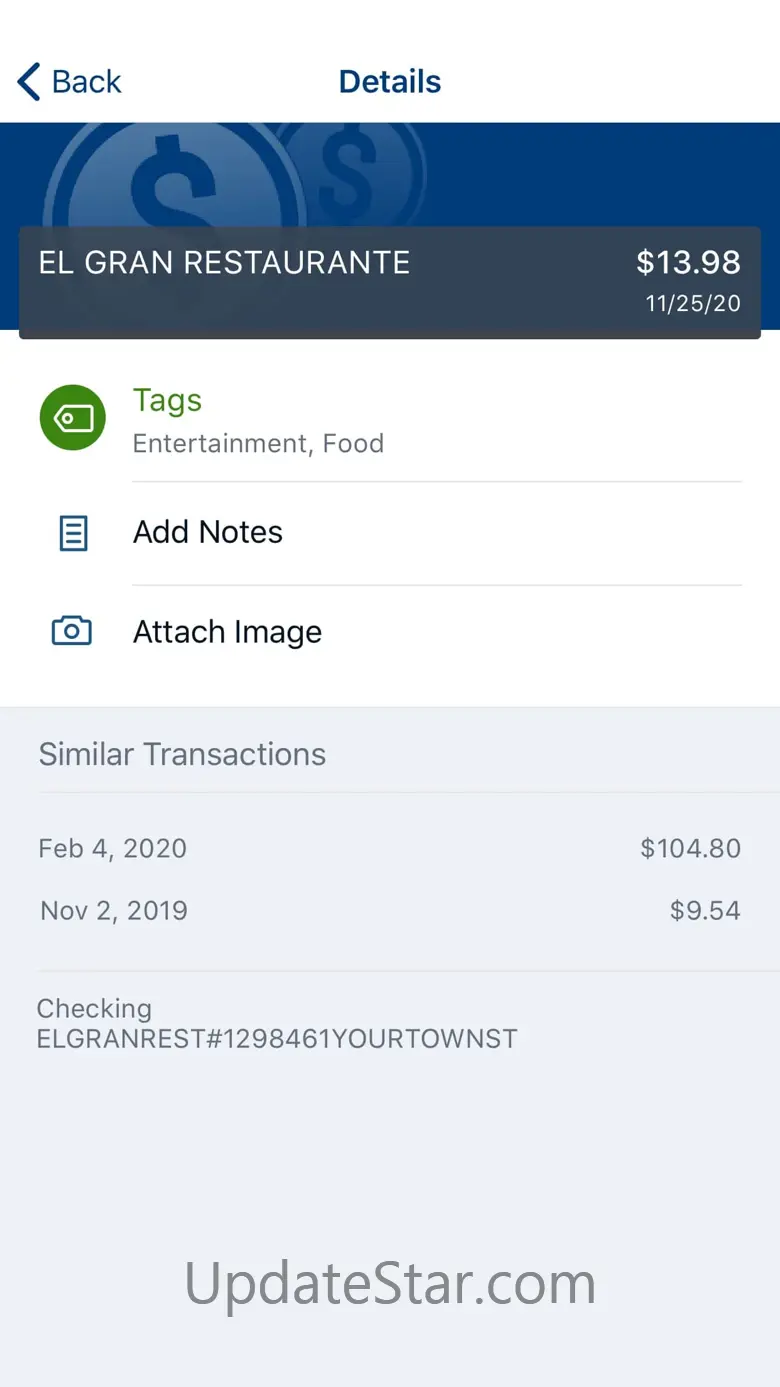Tap the Details screen title
Image resolution: width=780 pixels, height=1387 pixels.
(x=390, y=82)
